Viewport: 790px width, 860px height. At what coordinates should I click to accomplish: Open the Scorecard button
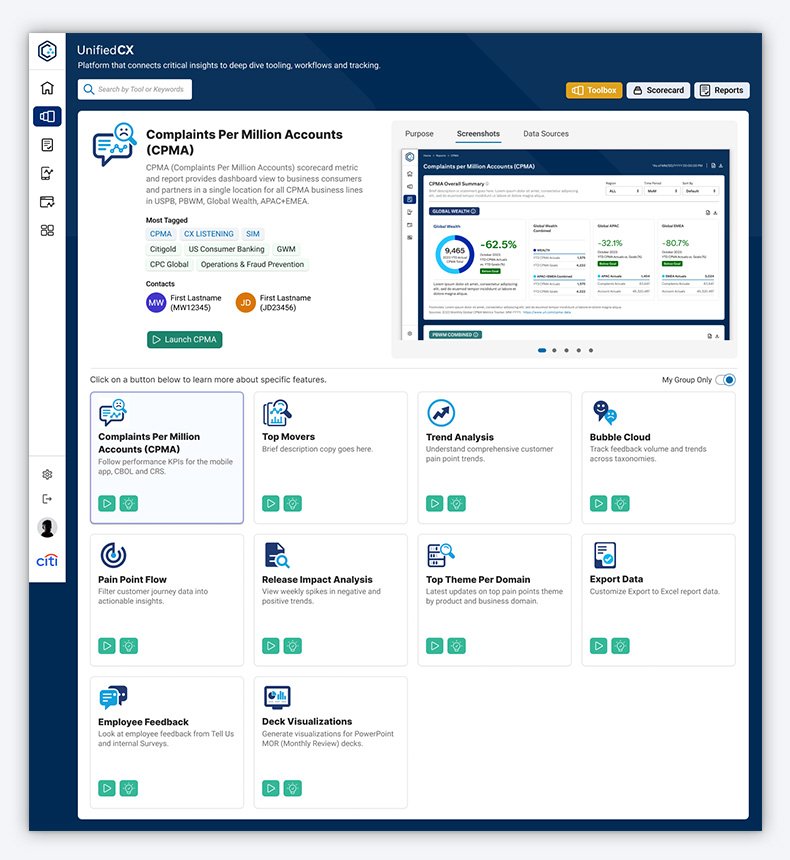click(x=658, y=90)
